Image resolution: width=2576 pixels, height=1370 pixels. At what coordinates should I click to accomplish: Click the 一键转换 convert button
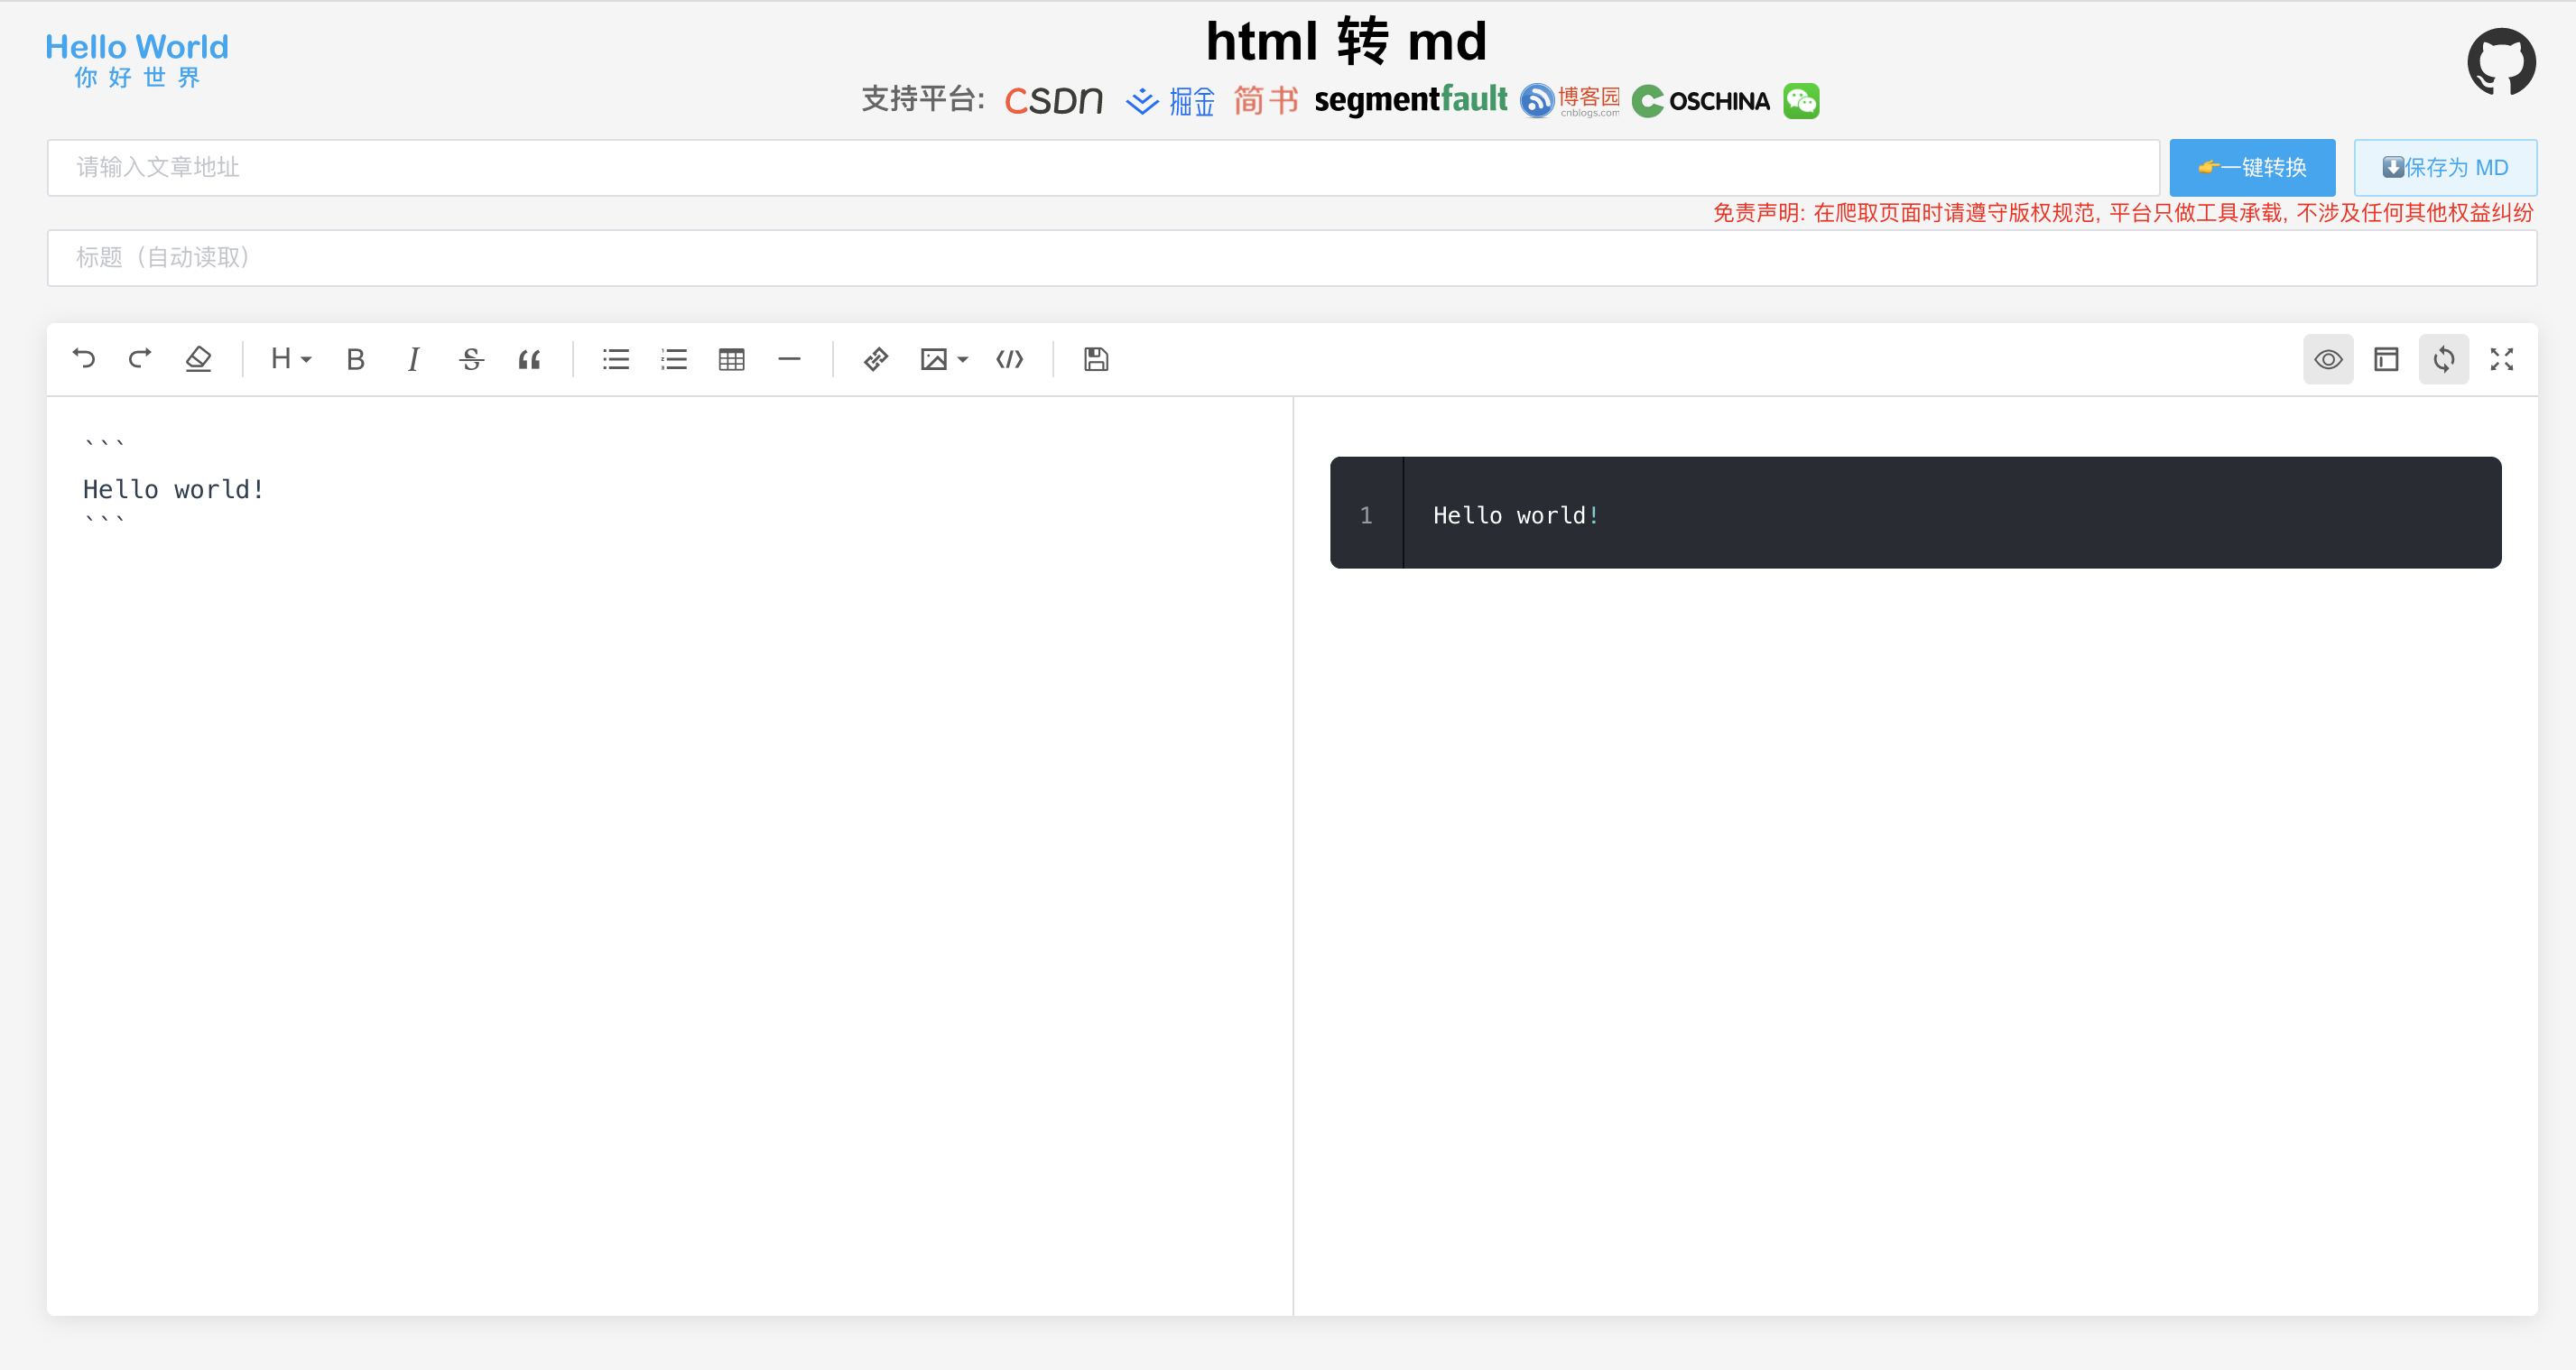pos(2252,167)
